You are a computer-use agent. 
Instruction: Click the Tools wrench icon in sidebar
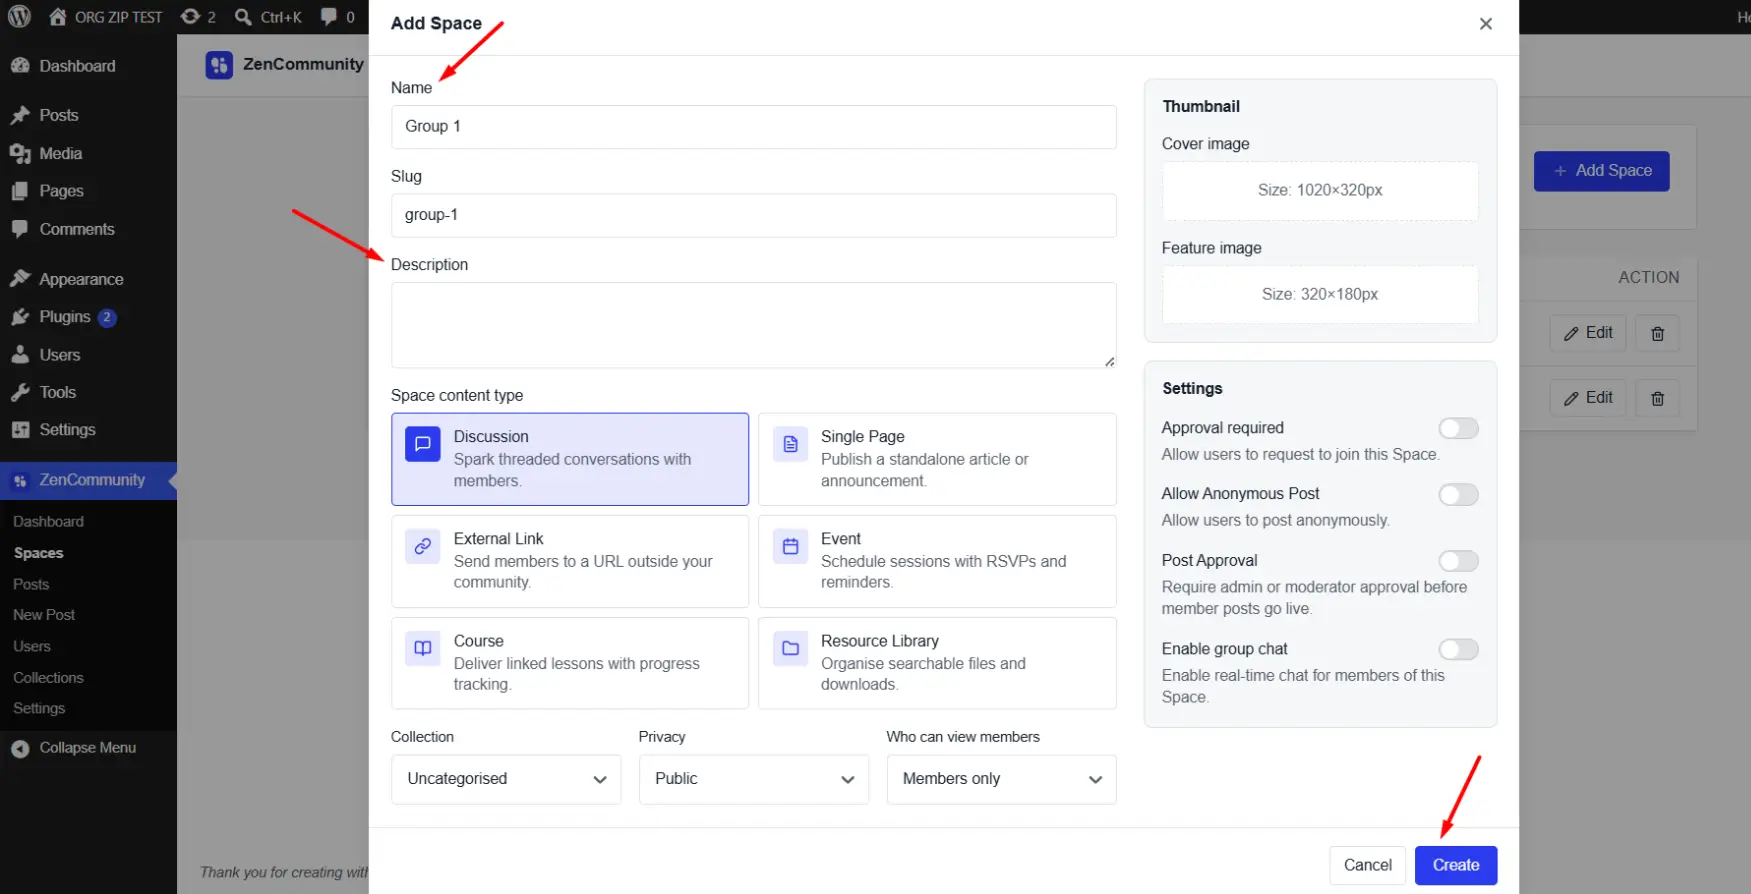20,392
